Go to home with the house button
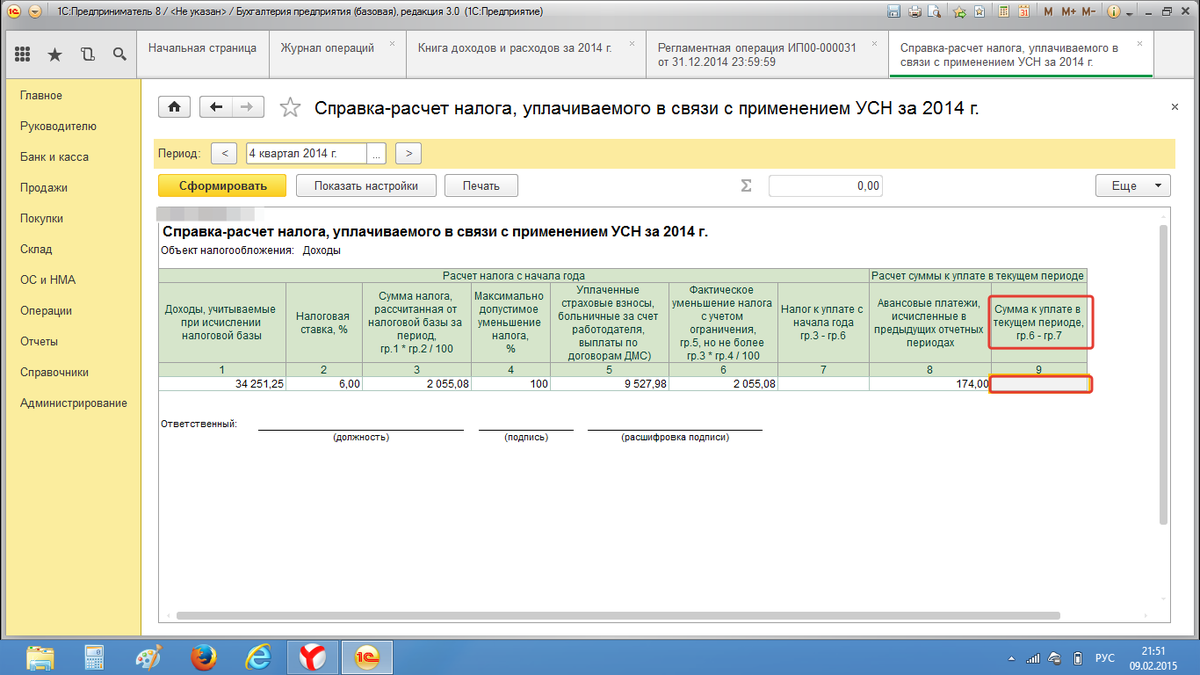This screenshot has width=1200, height=675. tap(174, 107)
